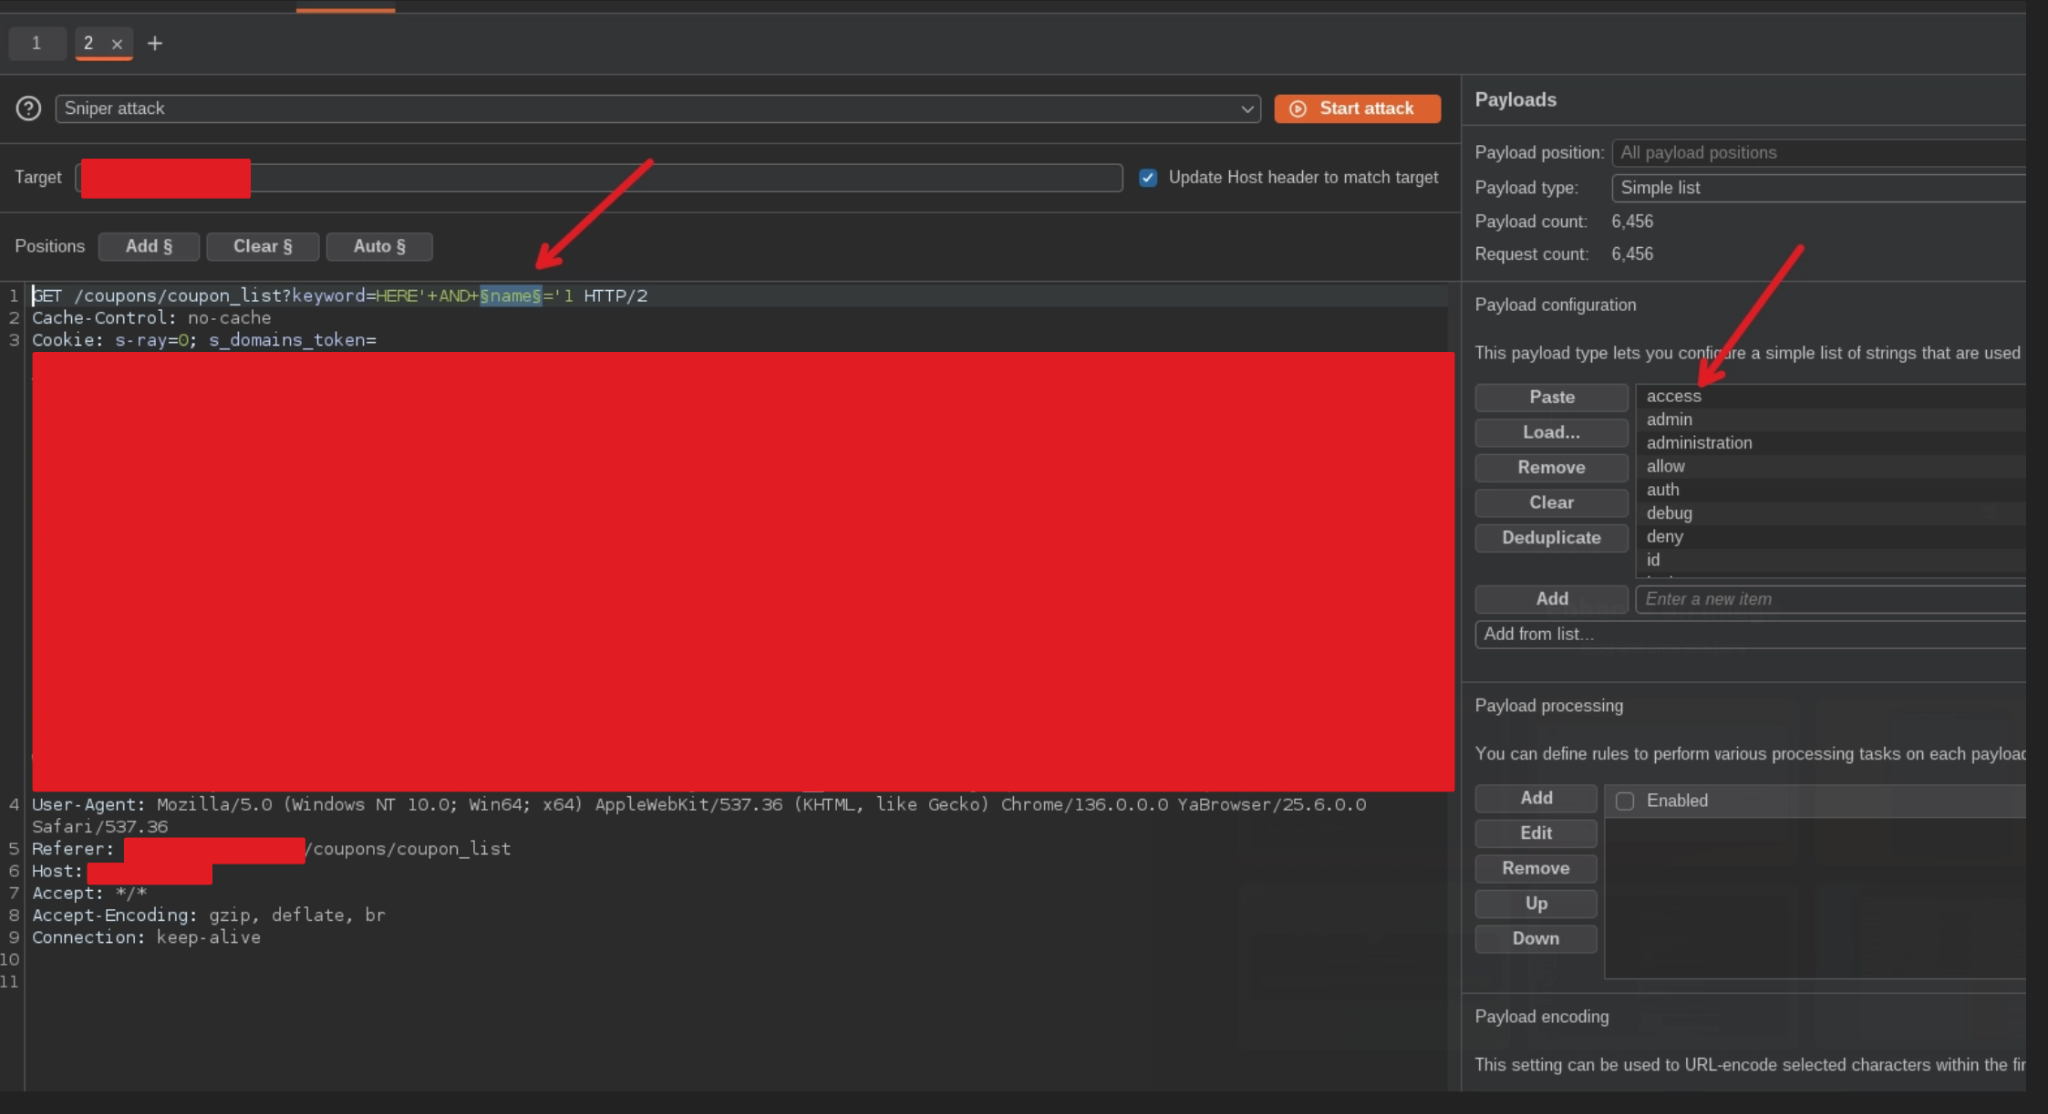Enable the payload processing rule checkbox
The width and height of the screenshot is (2048, 1114).
[x=1625, y=800]
